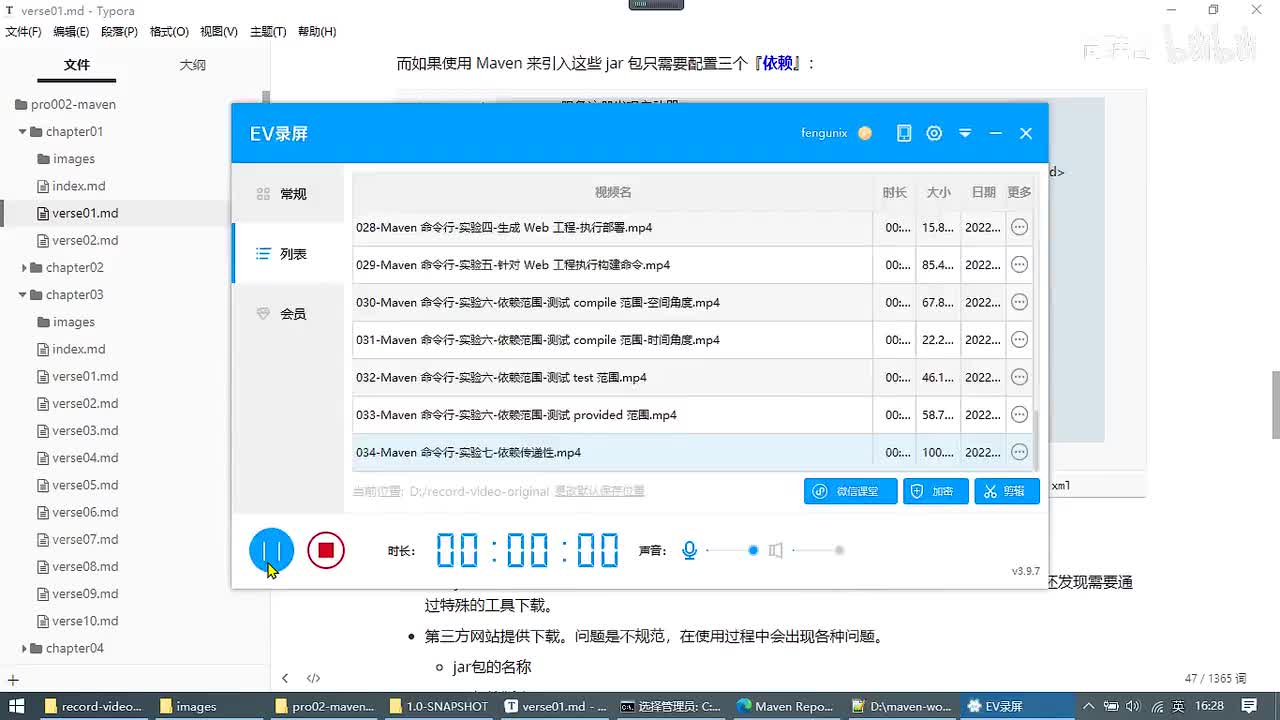Open the 帮助(H) menu in Typora
This screenshot has height=720, width=1280.
[x=316, y=31]
